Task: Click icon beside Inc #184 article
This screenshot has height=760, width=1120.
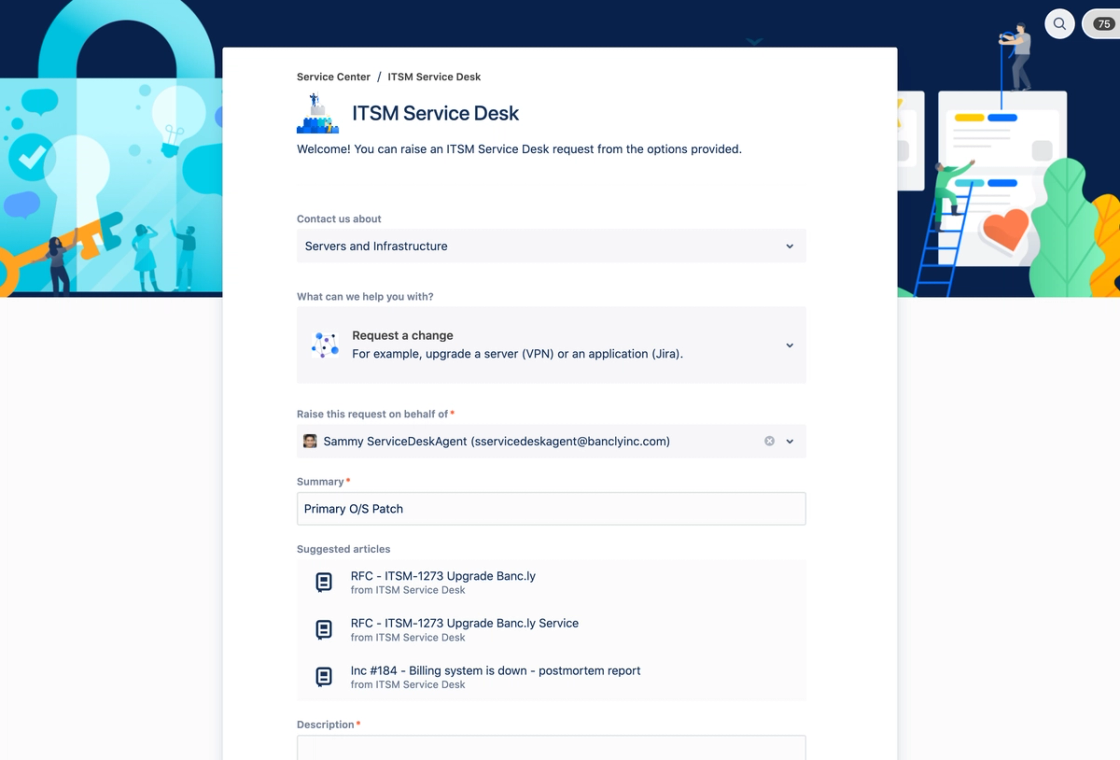Action: tap(324, 676)
